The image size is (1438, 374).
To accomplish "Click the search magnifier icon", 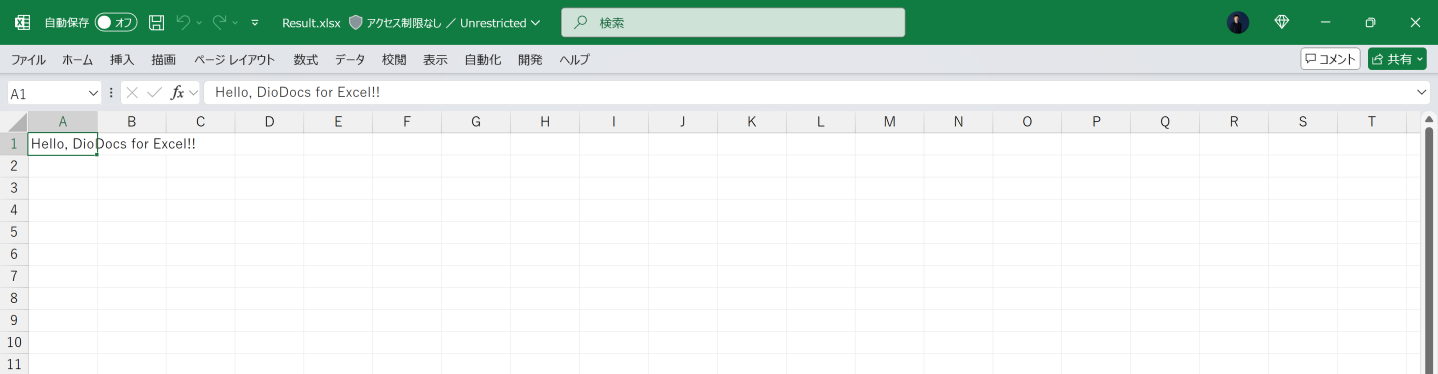I will [x=581, y=22].
